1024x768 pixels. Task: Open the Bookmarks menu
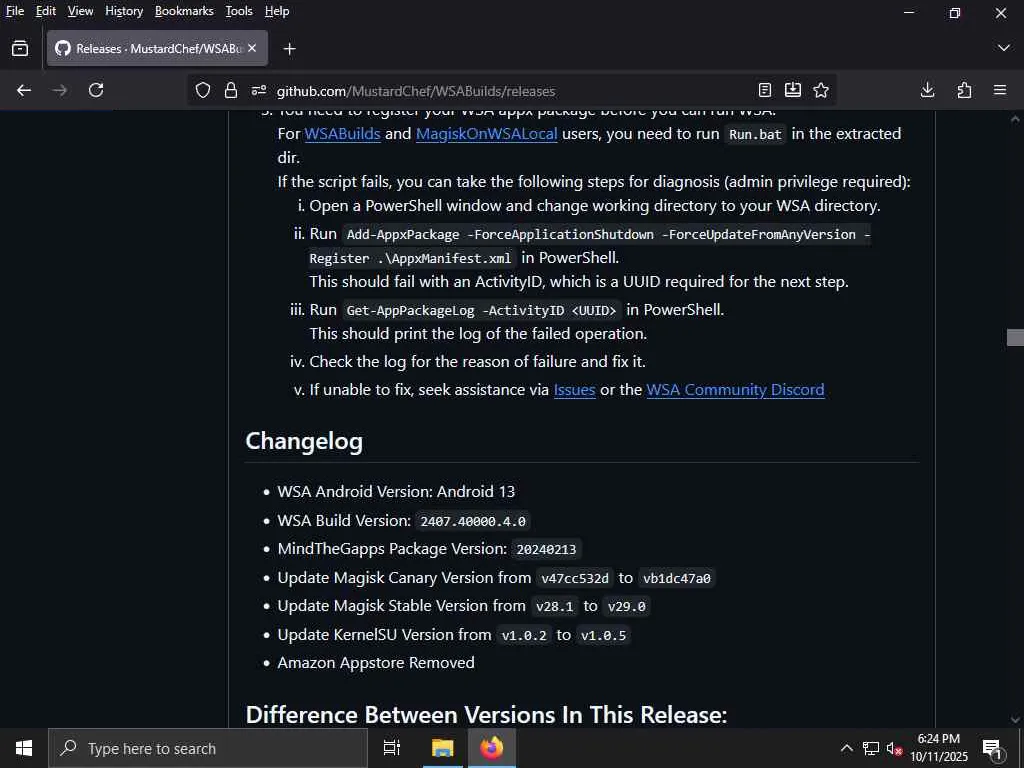click(184, 11)
